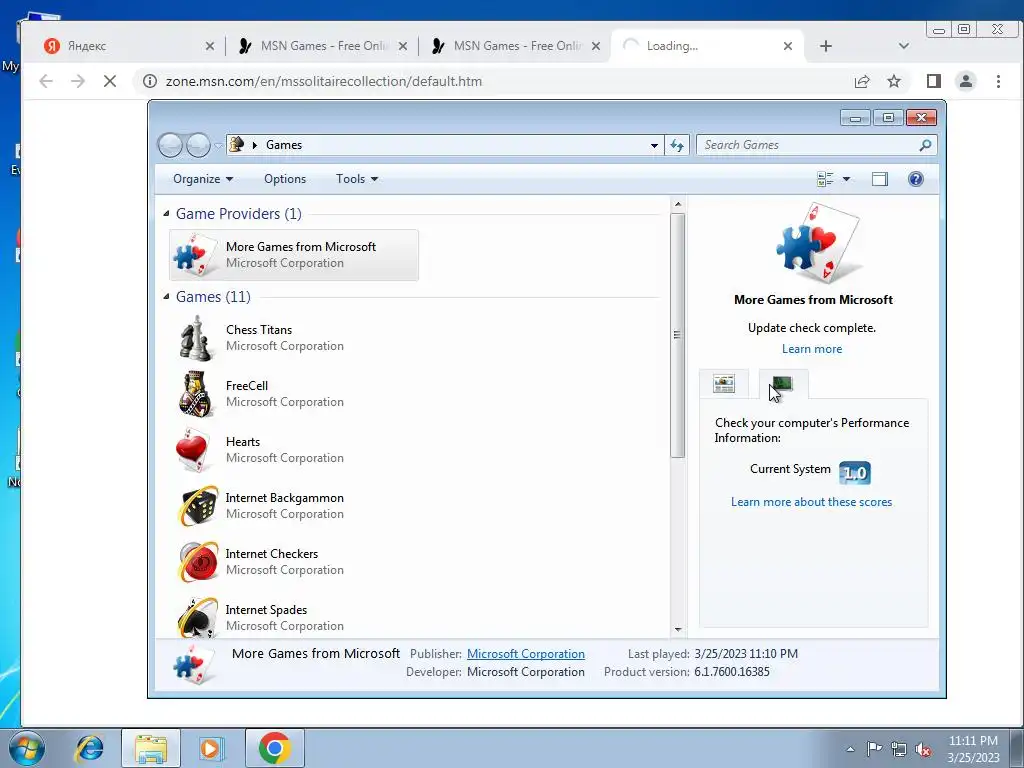Click the muted volume tray icon
The image size is (1024, 768).
tap(923, 749)
